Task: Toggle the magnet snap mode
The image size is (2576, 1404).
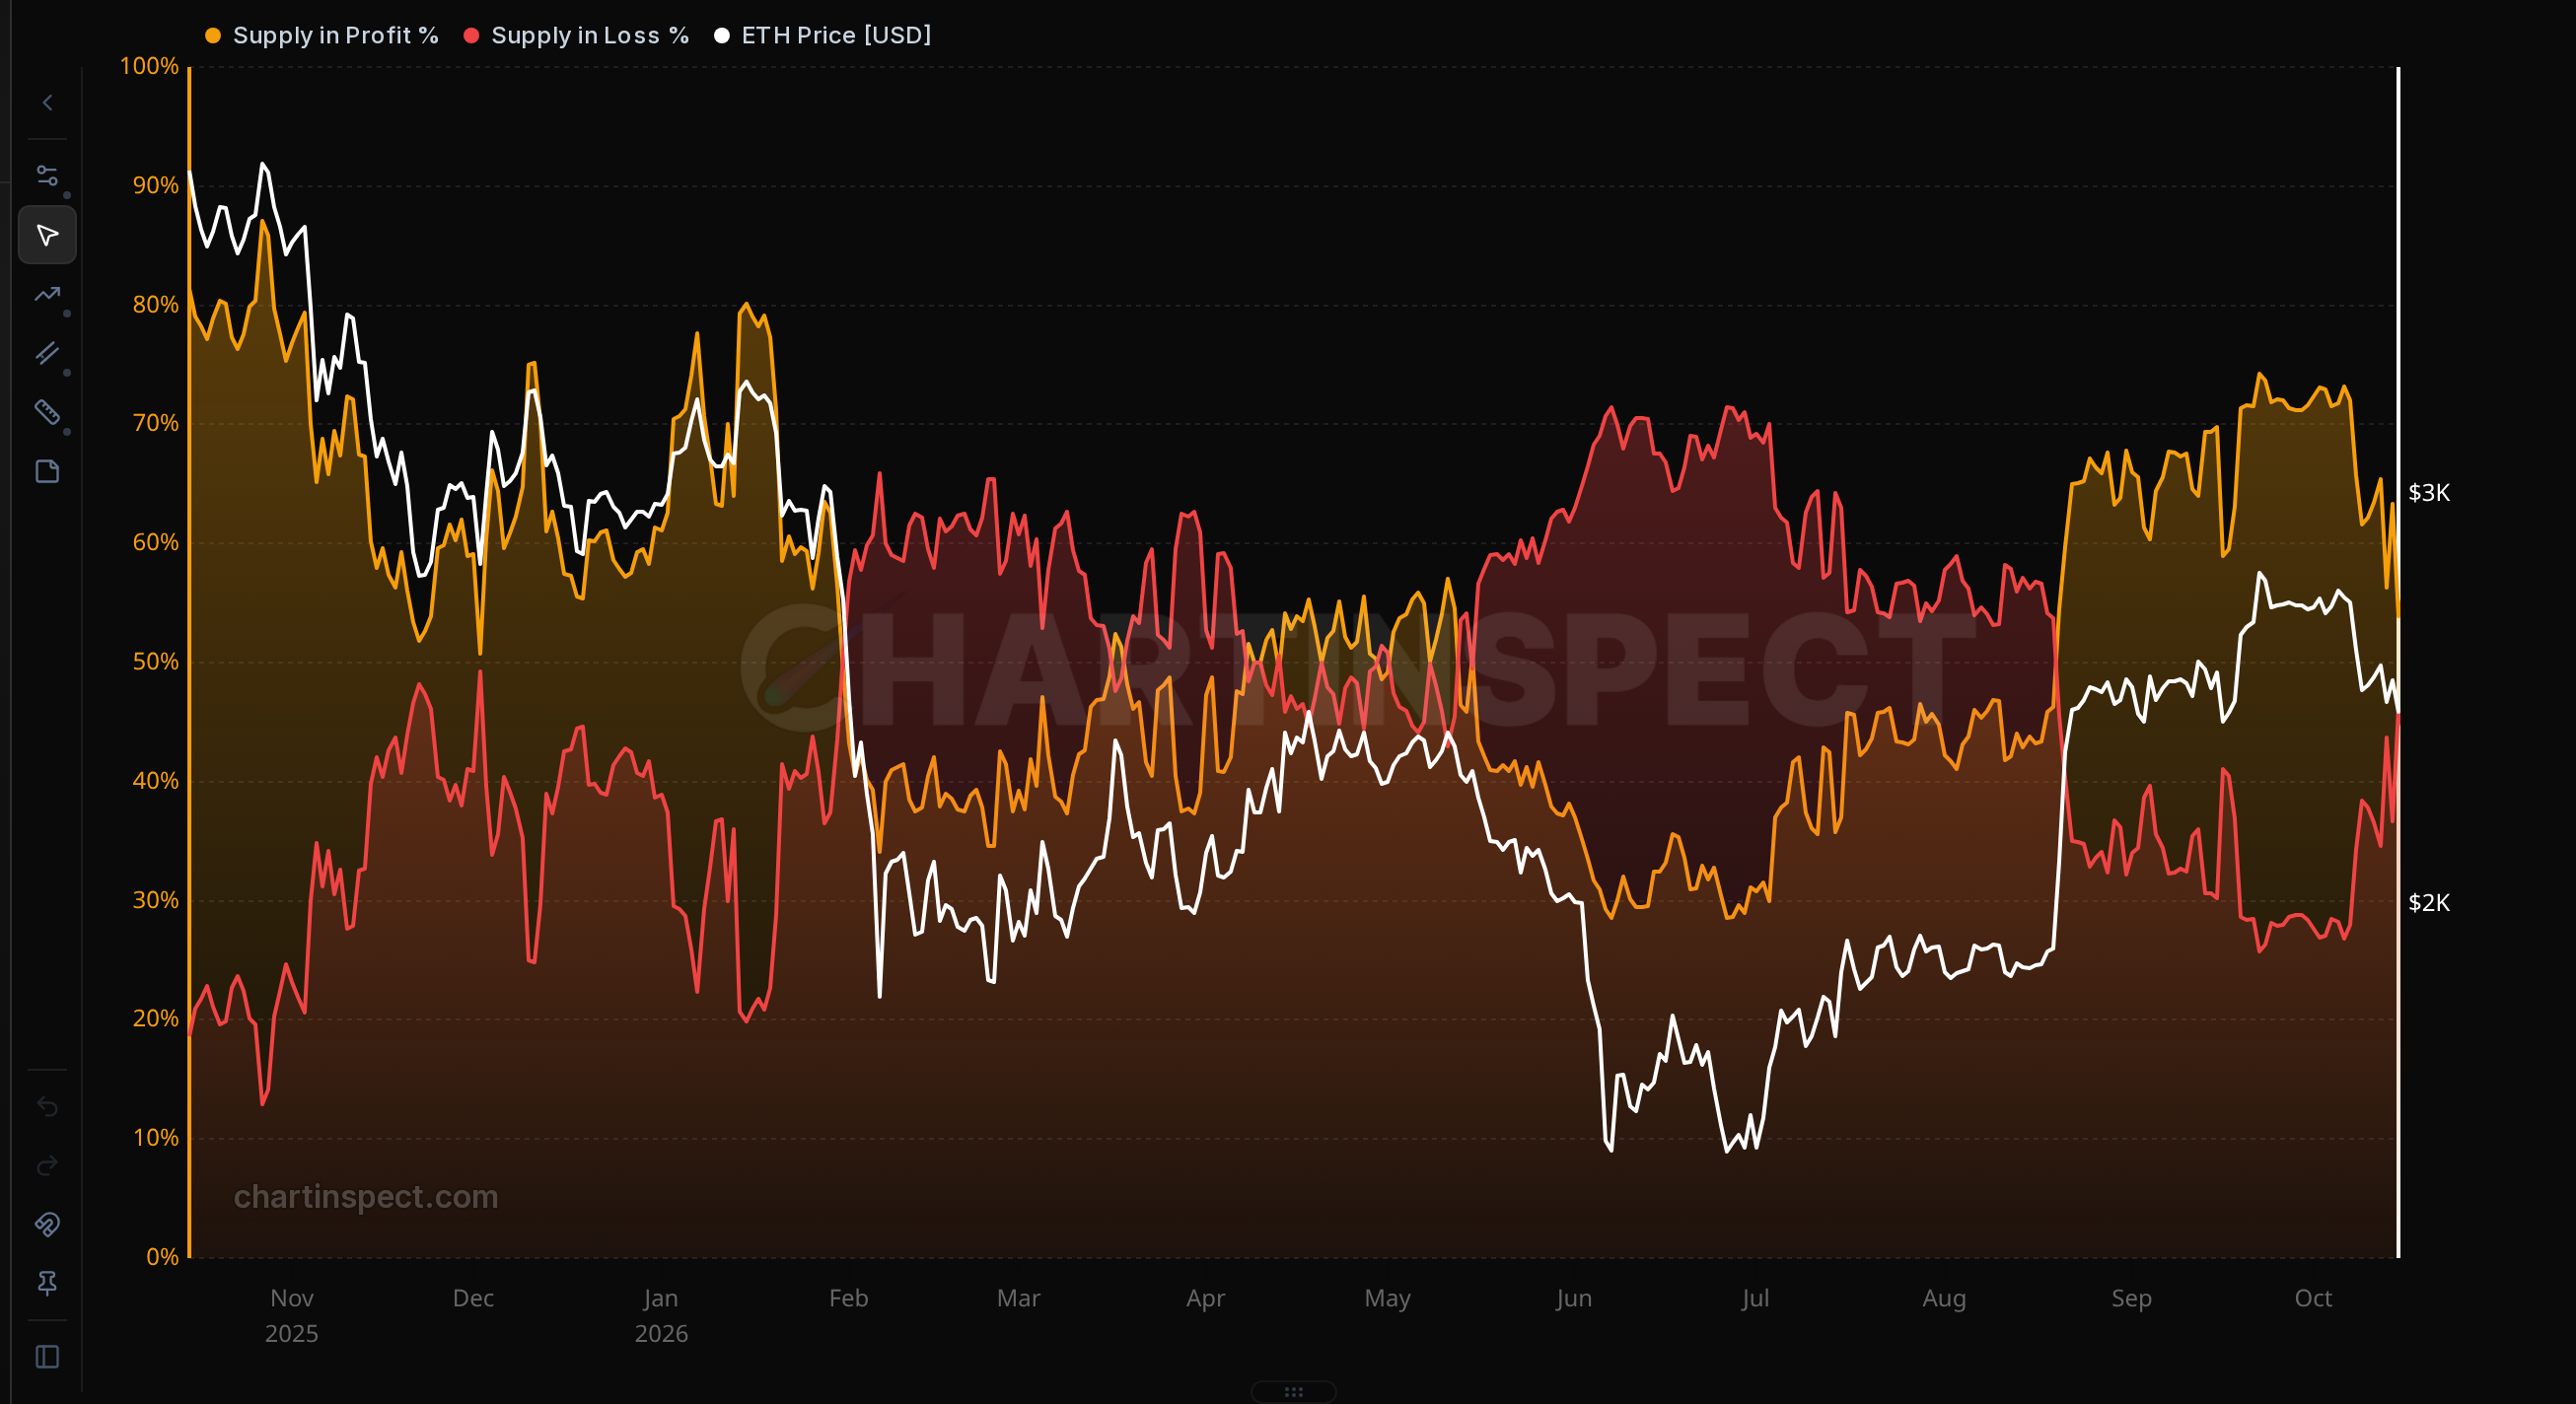Action: click(x=47, y=1224)
